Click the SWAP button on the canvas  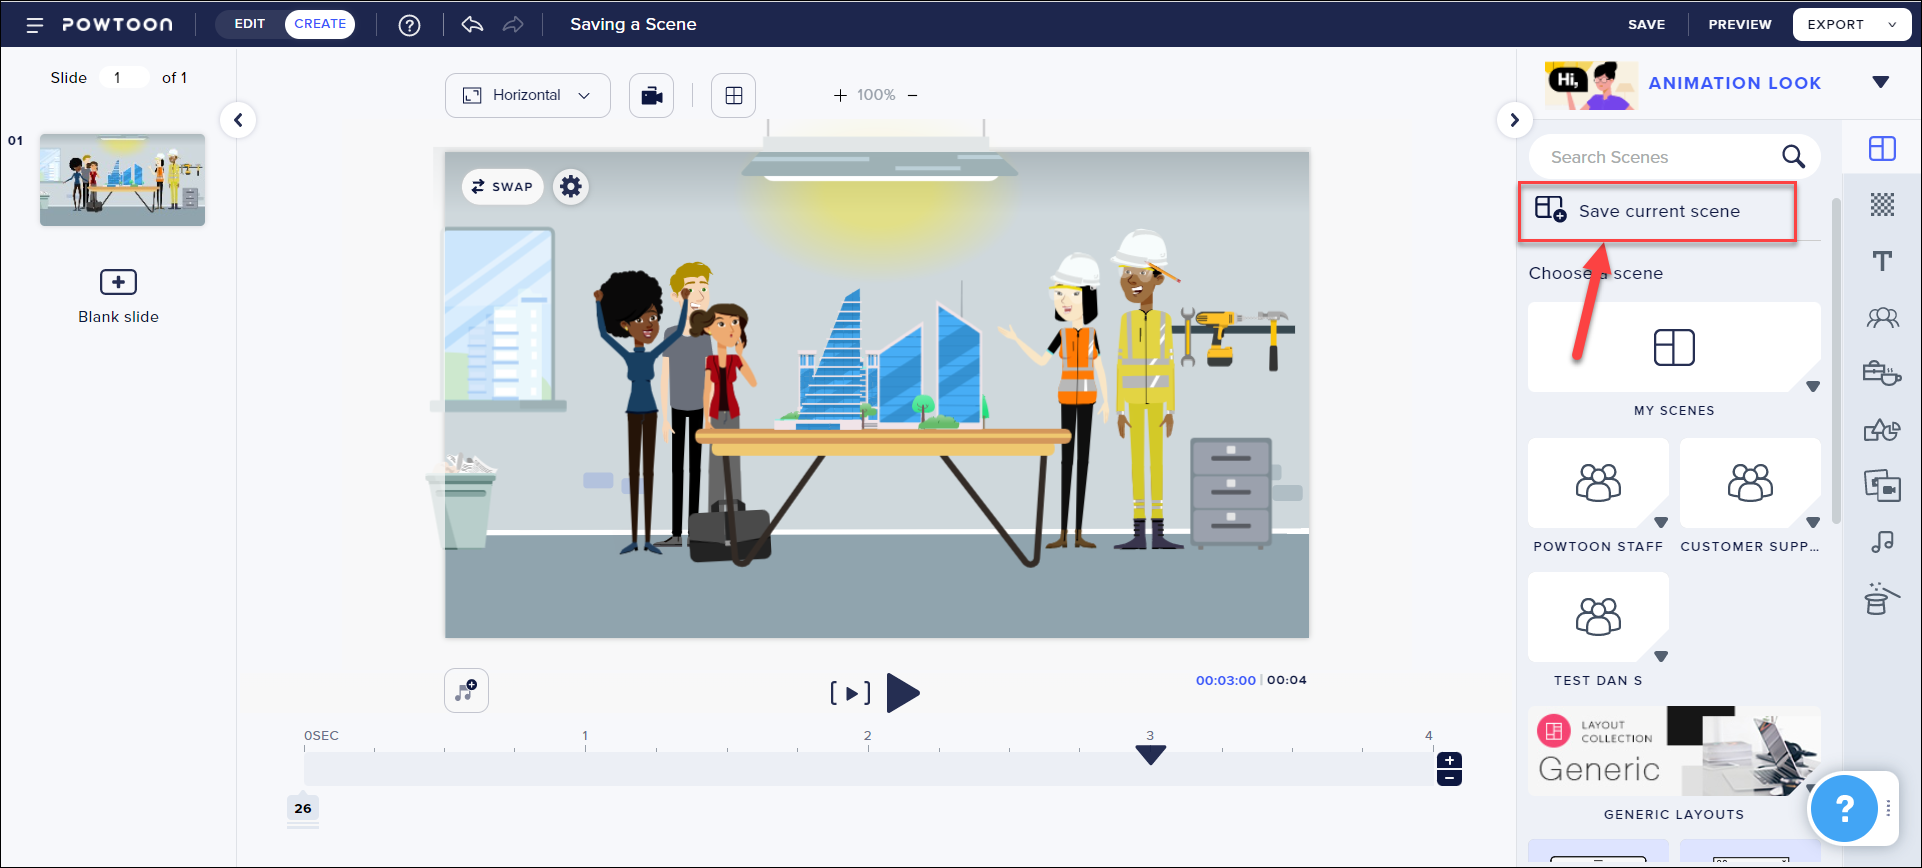[502, 186]
